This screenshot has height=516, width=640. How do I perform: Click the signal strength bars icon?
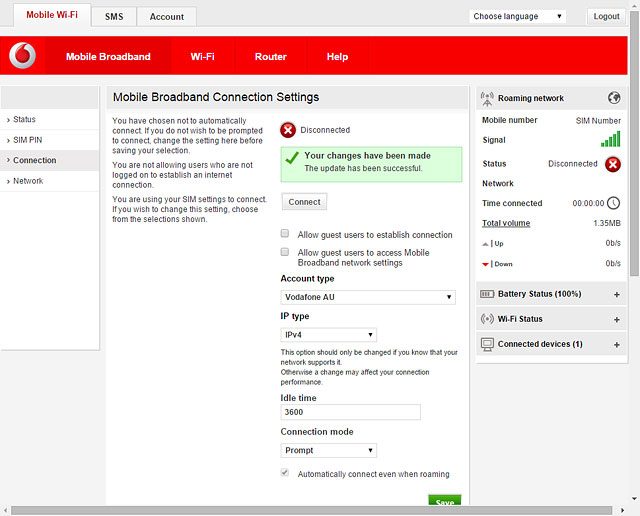point(610,140)
